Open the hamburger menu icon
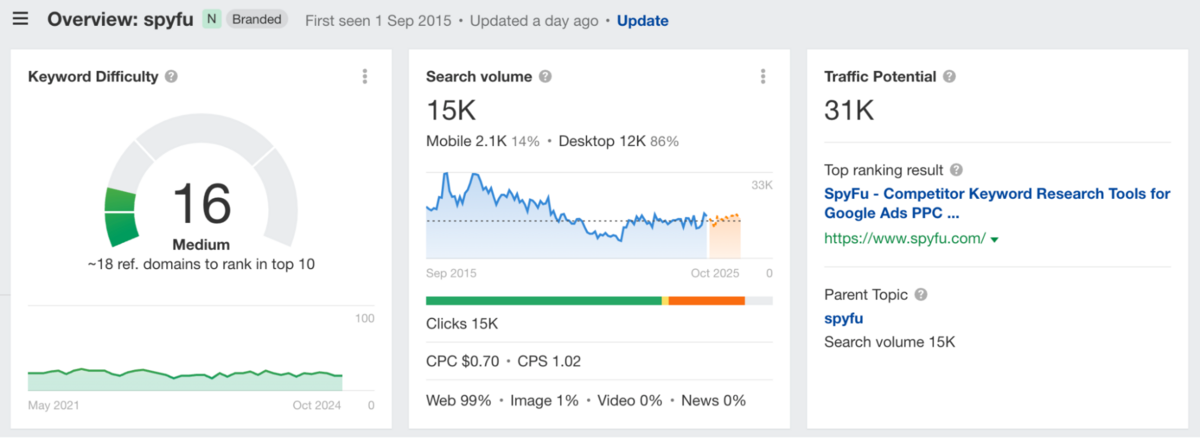 click(20, 20)
